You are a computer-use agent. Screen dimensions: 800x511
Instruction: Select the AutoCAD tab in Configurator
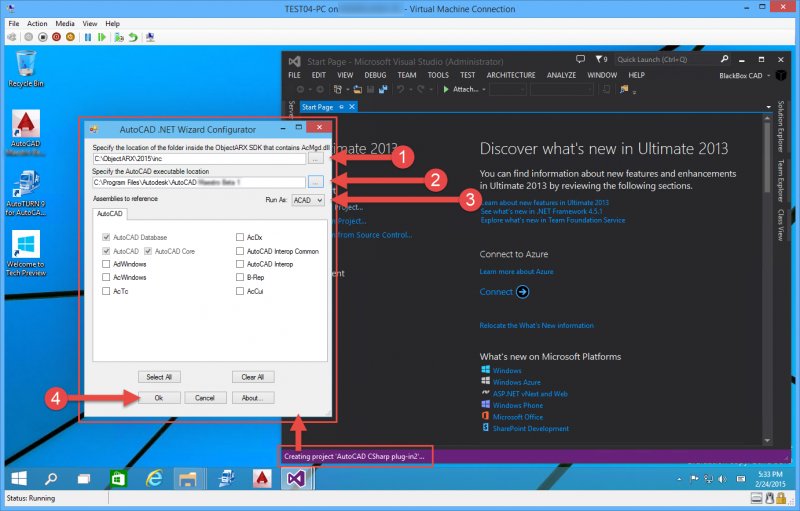pos(110,214)
